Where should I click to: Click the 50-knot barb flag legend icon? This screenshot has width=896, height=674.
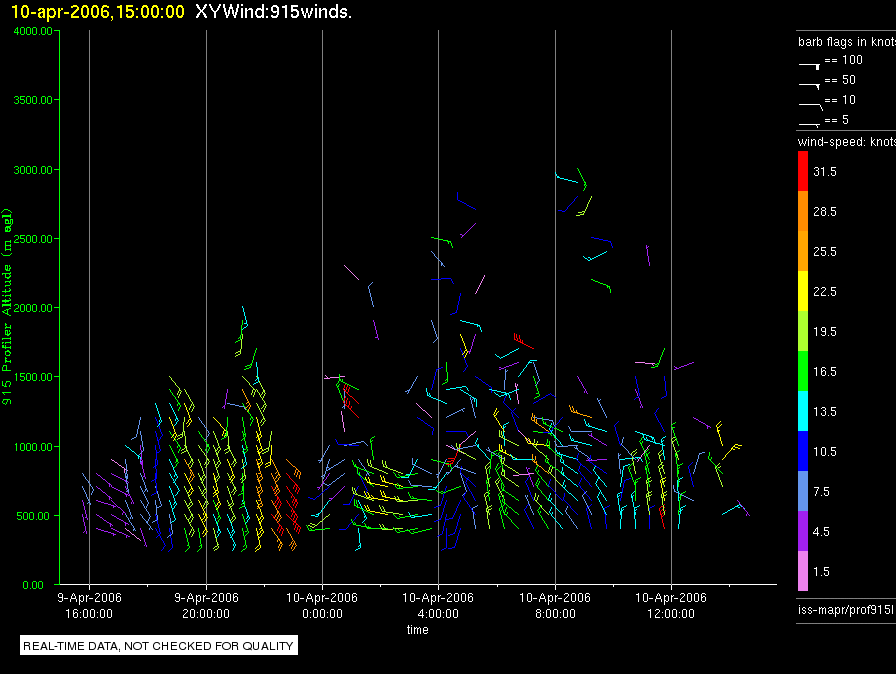[x=809, y=86]
